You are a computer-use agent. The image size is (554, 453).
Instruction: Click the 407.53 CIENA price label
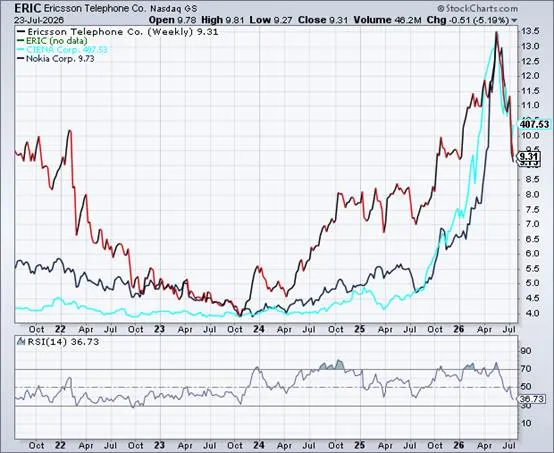point(534,124)
